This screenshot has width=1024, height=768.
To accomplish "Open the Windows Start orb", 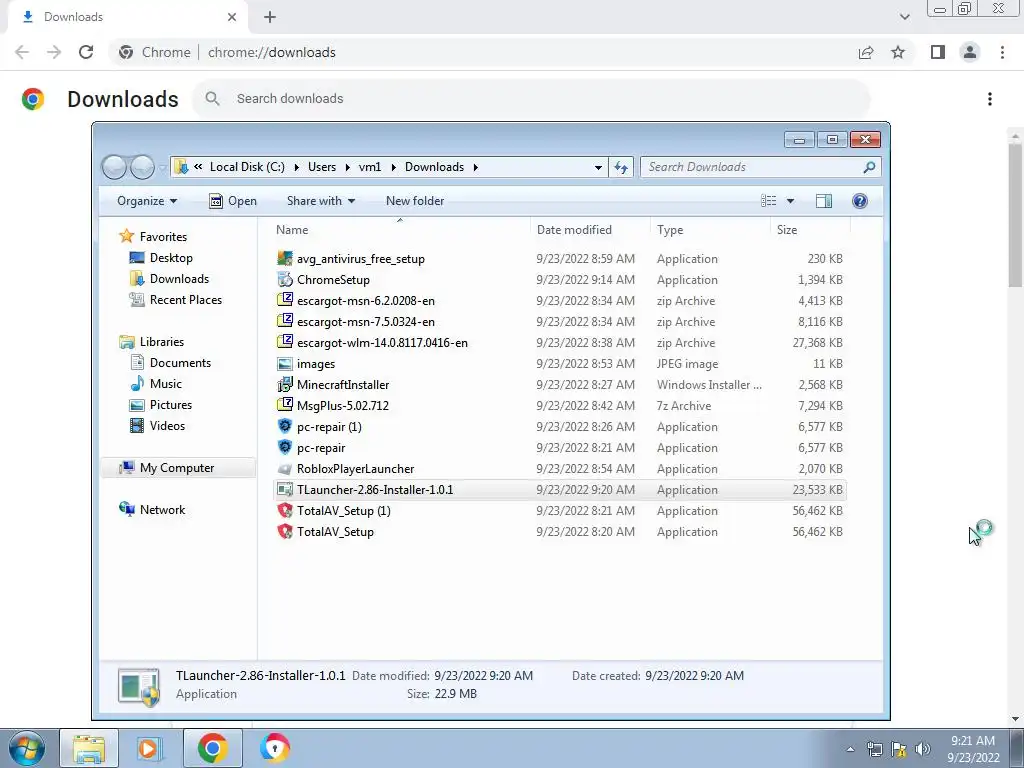I will pos(27,748).
